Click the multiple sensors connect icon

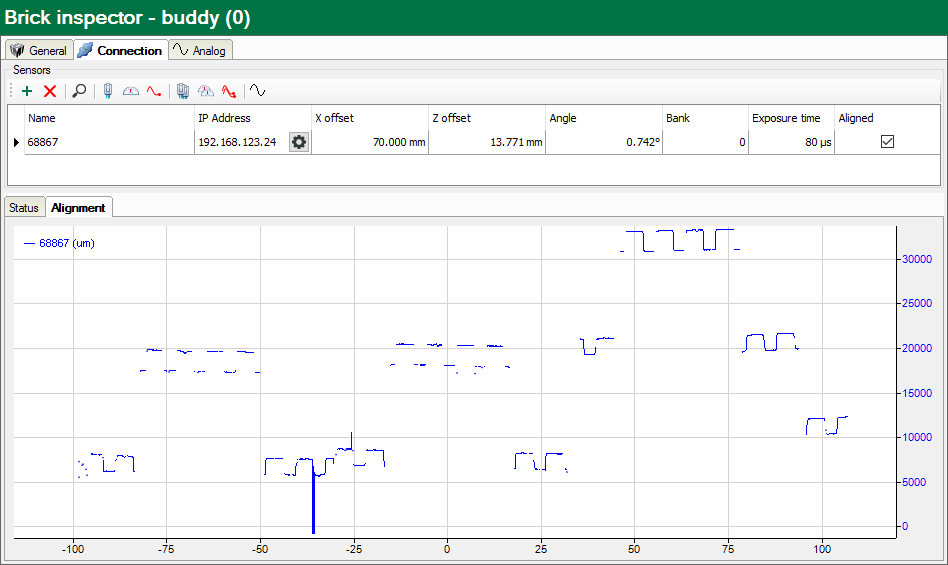click(183, 91)
